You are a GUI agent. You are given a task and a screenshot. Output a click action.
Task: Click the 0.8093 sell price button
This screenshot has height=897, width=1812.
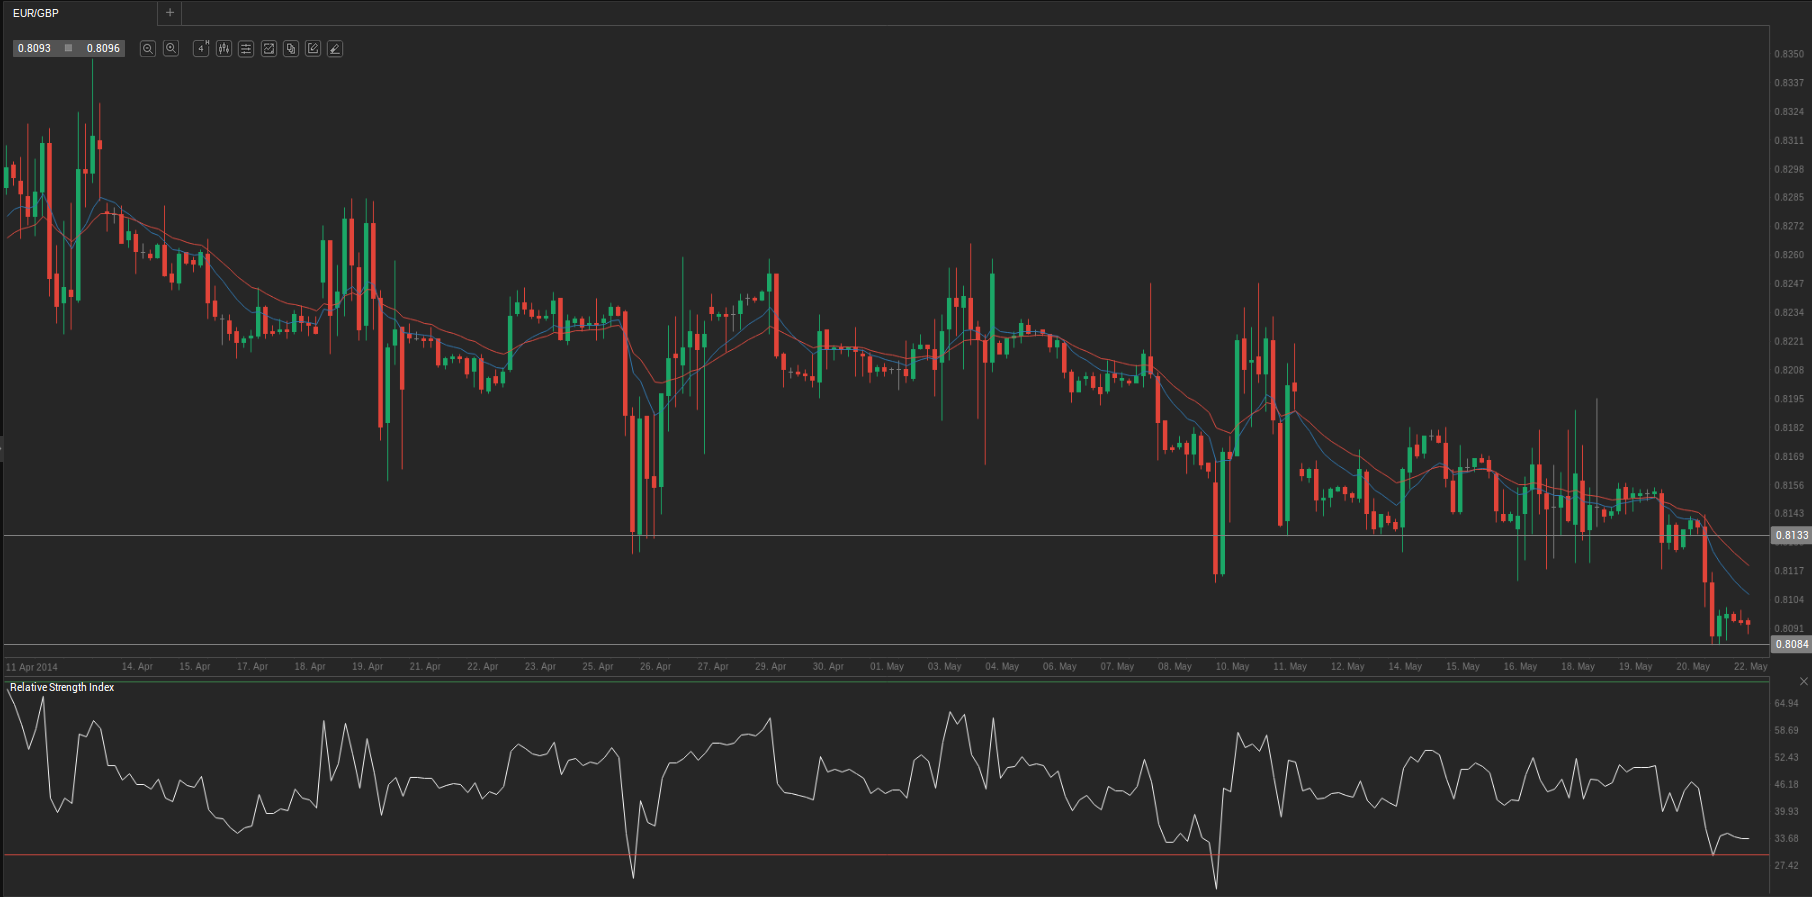pos(35,48)
